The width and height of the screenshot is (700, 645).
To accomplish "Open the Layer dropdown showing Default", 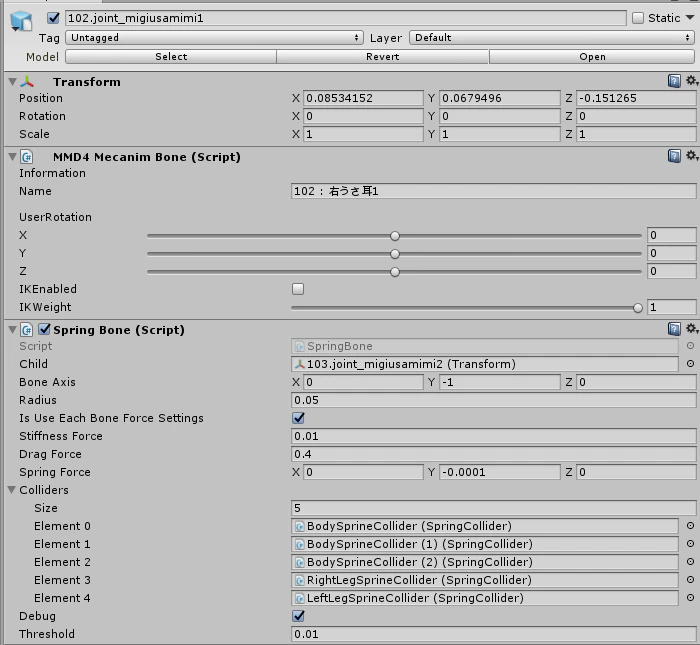I will tap(552, 37).
